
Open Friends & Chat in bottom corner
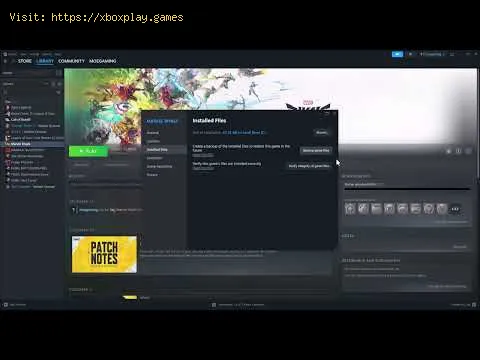[x=464, y=305]
